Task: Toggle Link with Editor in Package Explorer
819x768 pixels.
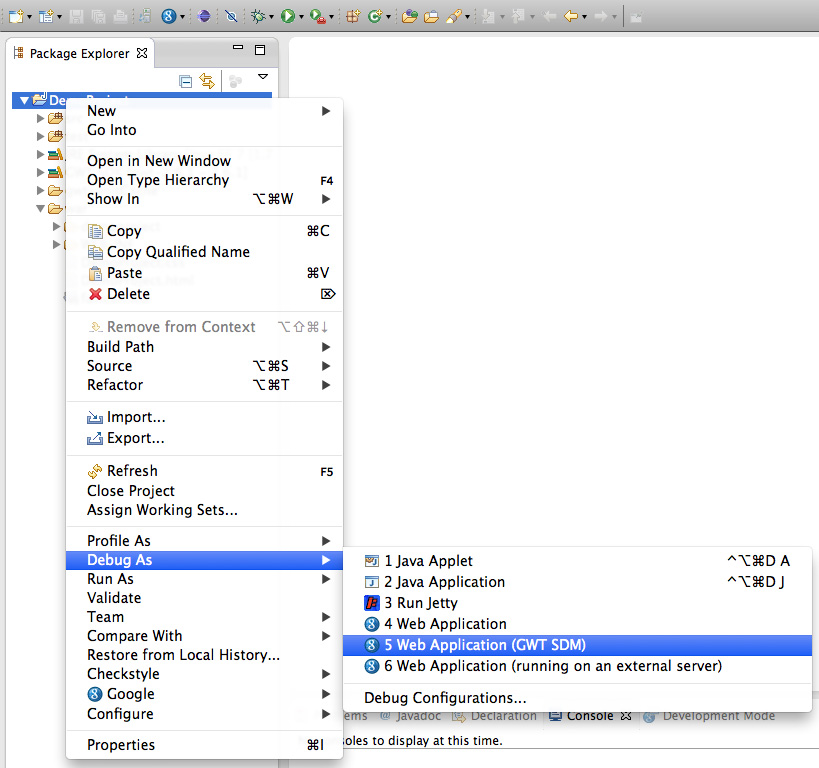Action: tap(207, 81)
